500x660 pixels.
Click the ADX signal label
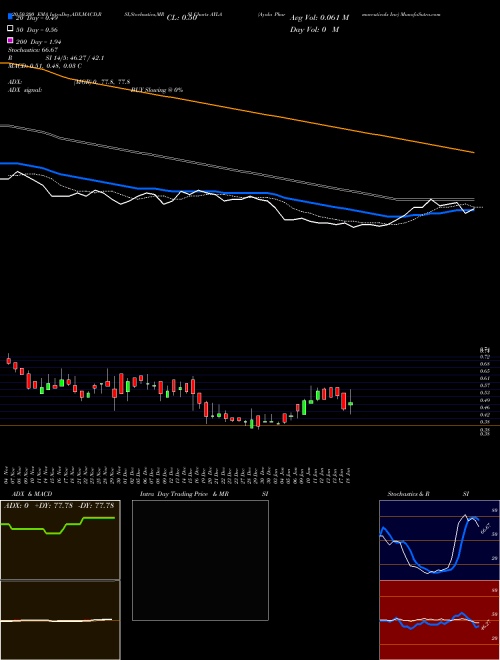click(x=24, y=90)
